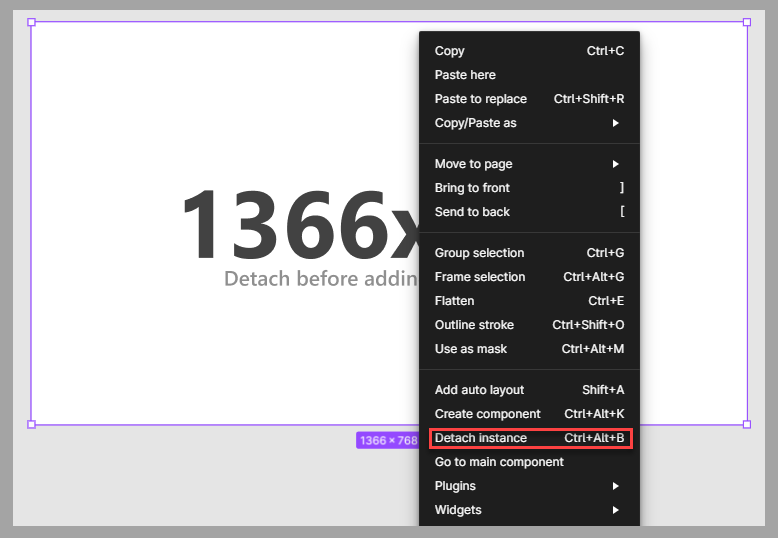Screen dimensions: 778x538
Task: Click the top-left selection resize handle
Action: click(x=31, y=22)
